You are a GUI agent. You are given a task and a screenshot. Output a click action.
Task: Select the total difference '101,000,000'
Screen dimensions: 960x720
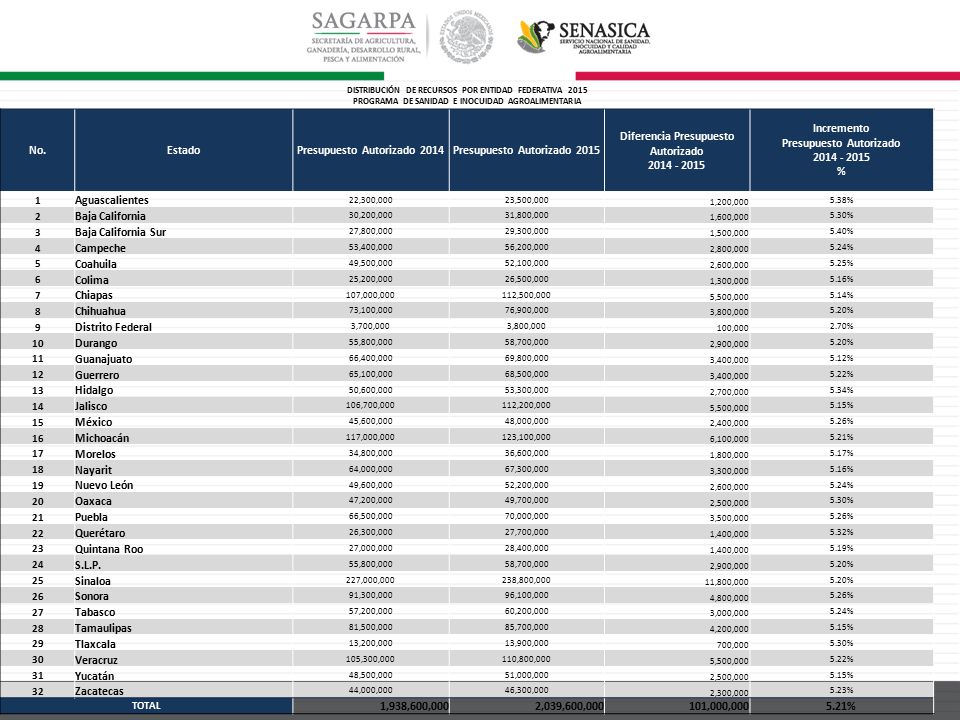tap(719, 706)
